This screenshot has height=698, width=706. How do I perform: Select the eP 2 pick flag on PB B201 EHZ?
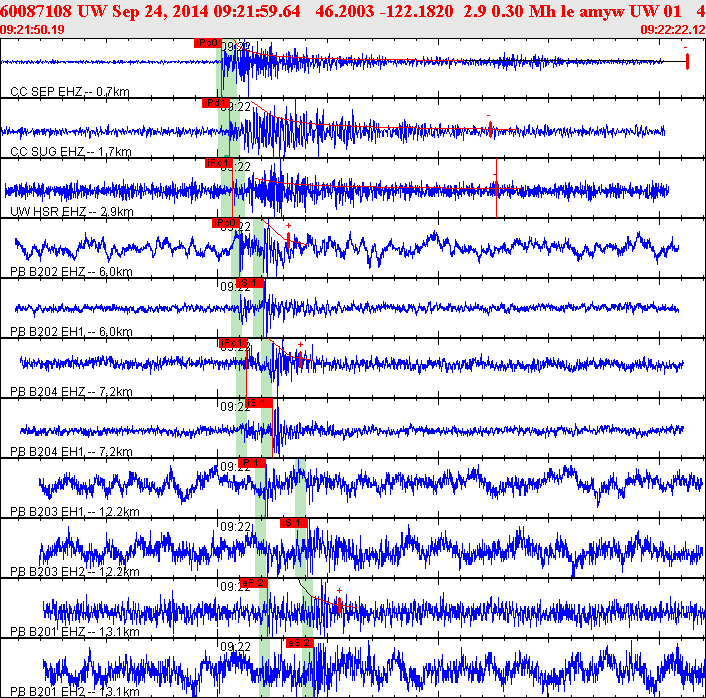(x=254, y=583)
